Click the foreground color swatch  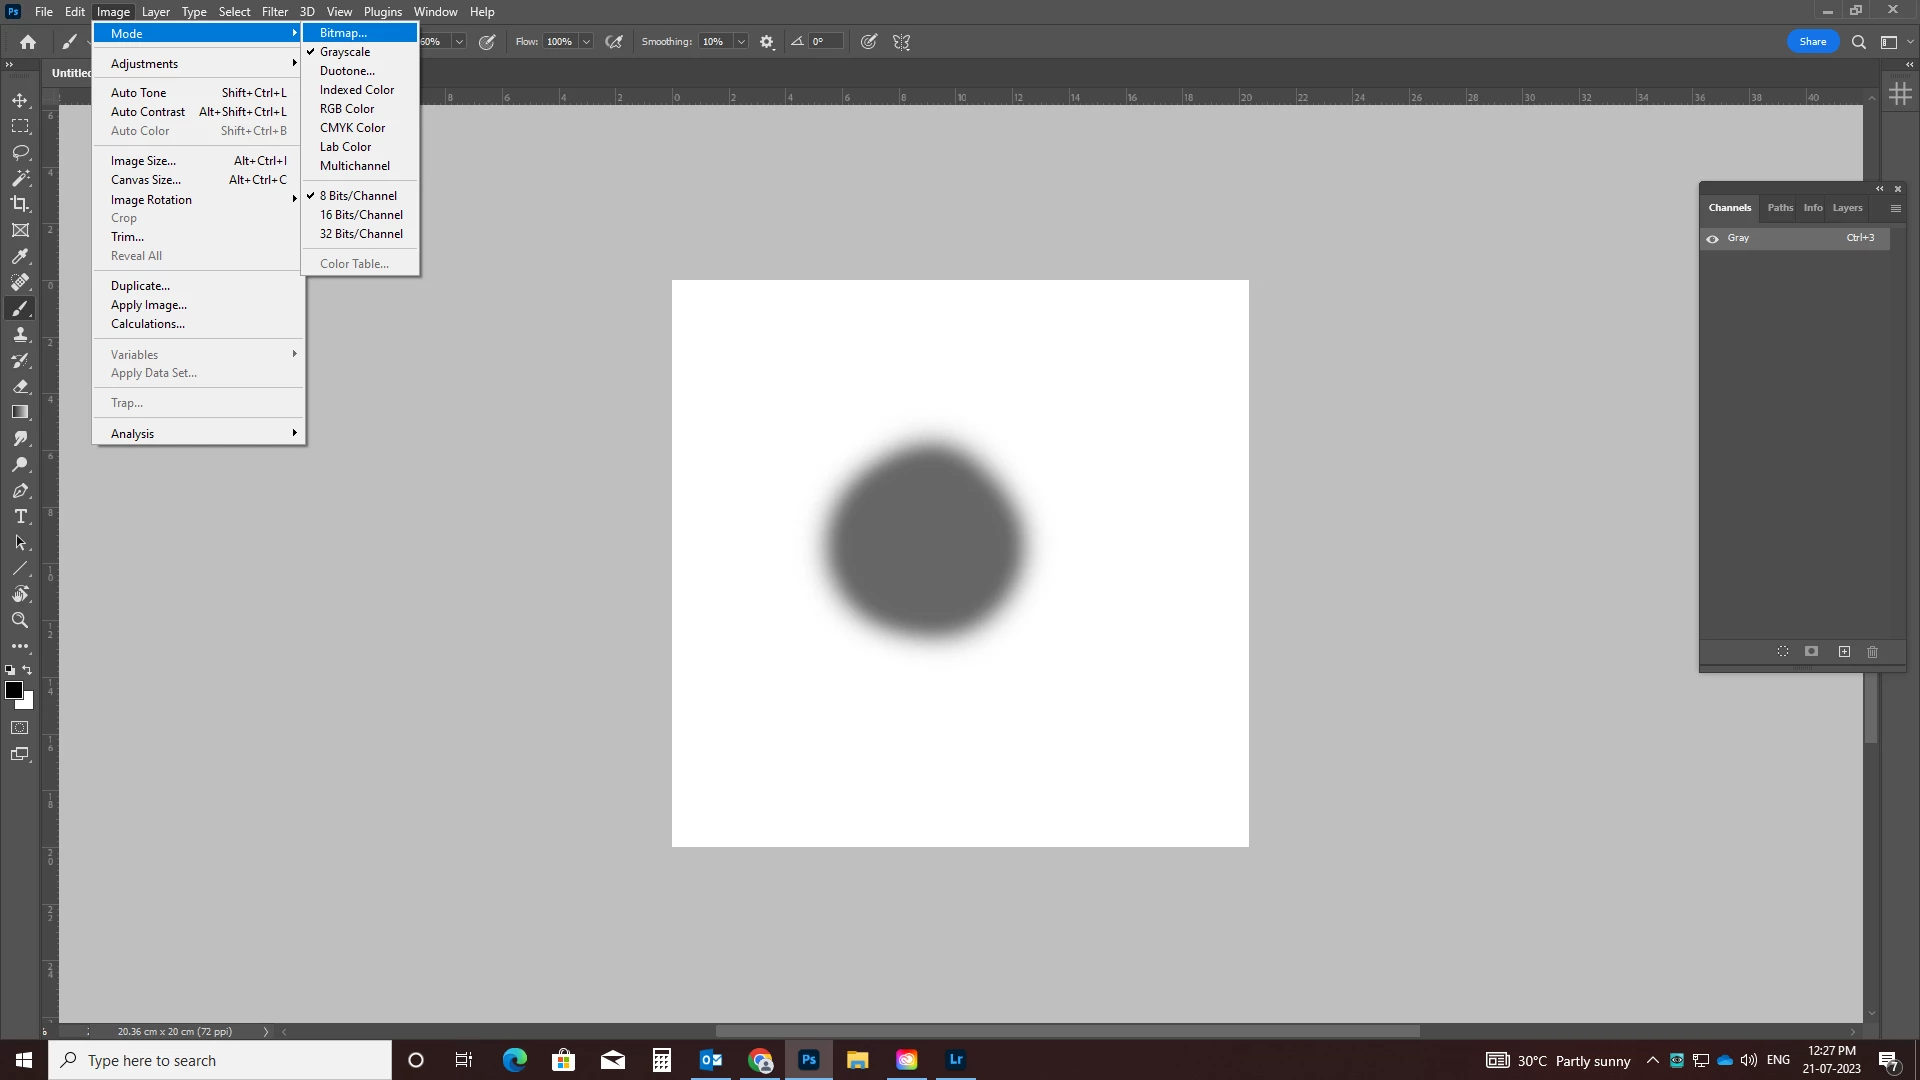[x=13, y=691]
